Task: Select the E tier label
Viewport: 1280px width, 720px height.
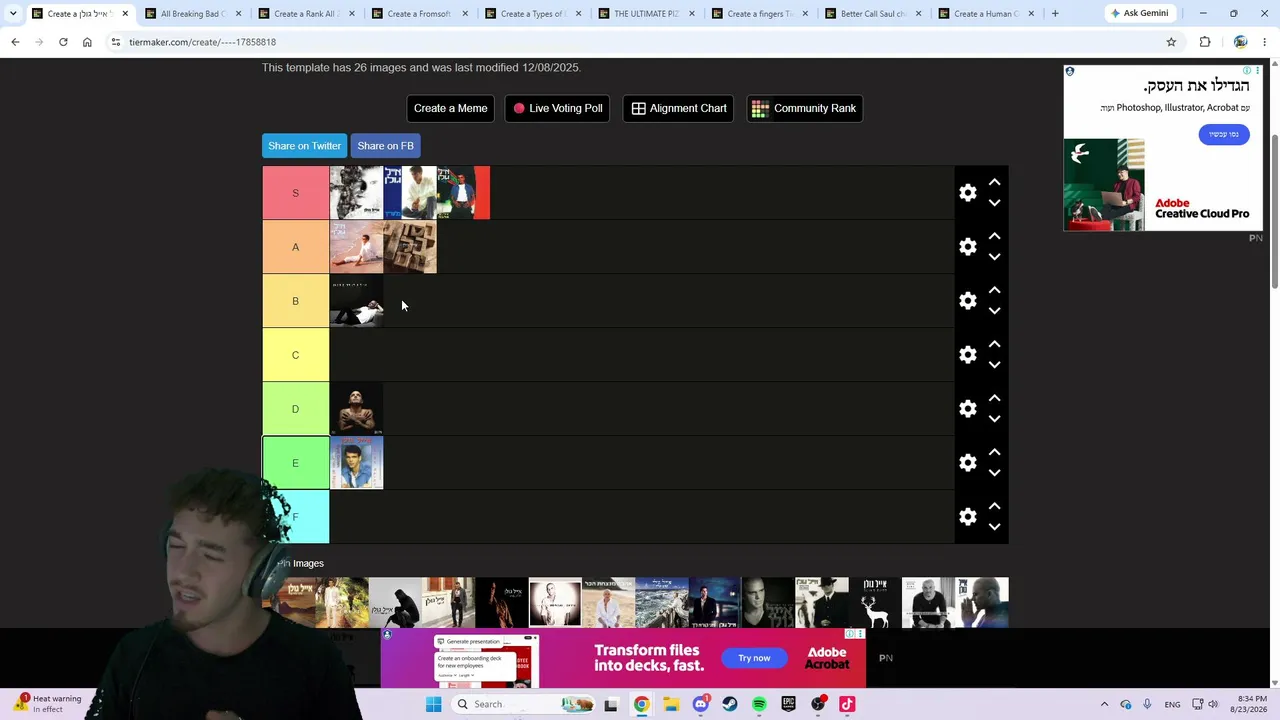Action: [x=295, y=463]
